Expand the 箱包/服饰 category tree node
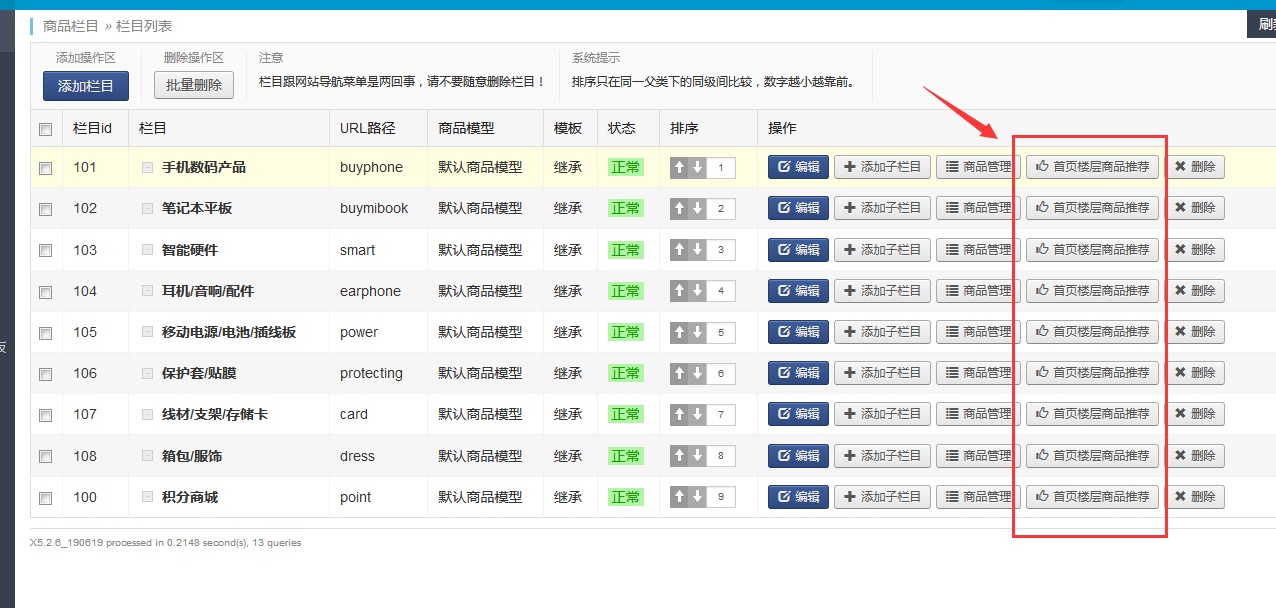1276x608 pixels. coord(147,456)
